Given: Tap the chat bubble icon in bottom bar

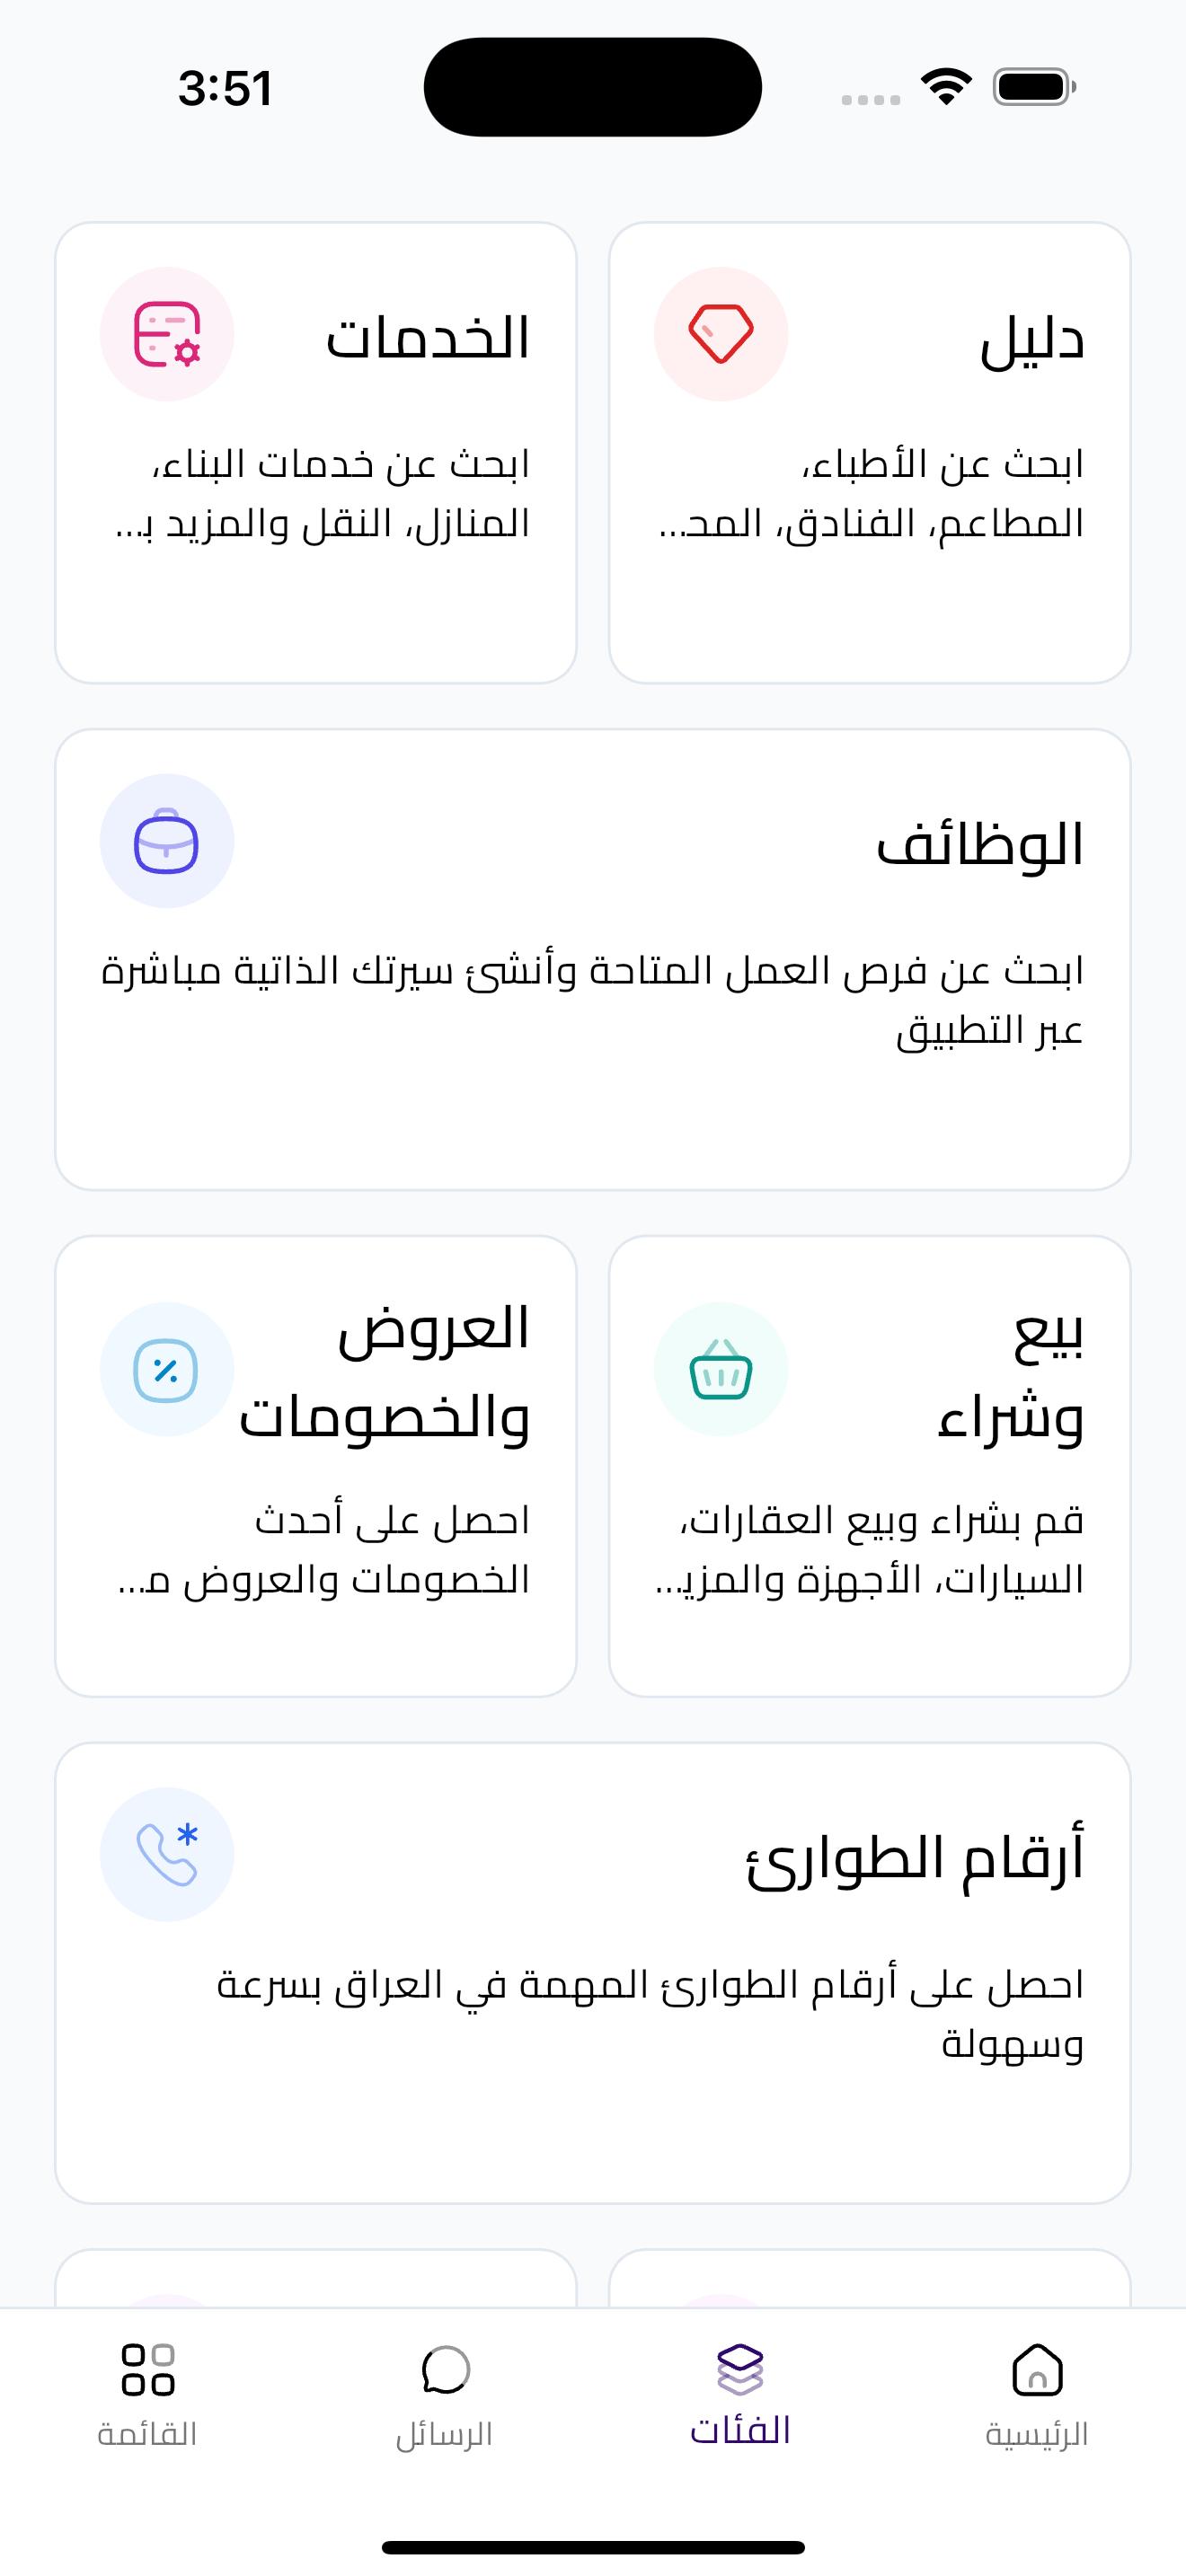Looking at the screenshot, I should pyautogui.click(x=445, y=2369).
